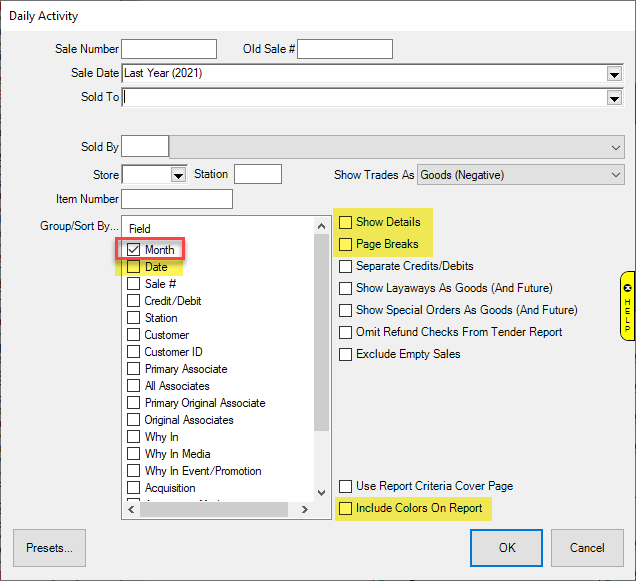Enable the Show Details checkbox
The height and width of the screenshot is (581, 636).
coord(346,222)
